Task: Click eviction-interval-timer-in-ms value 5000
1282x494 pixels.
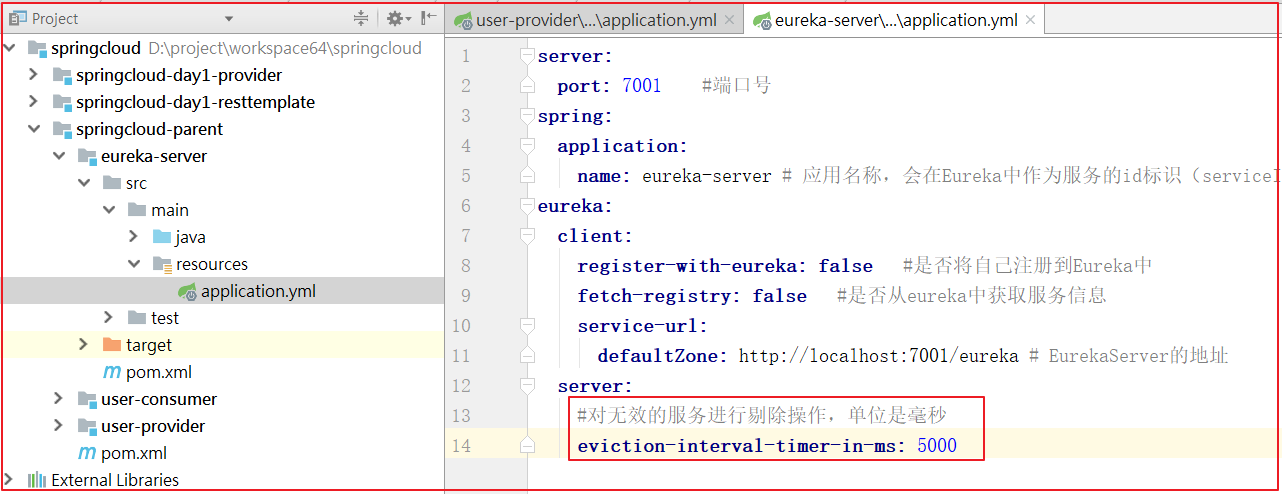Action: tap(937, 446)
